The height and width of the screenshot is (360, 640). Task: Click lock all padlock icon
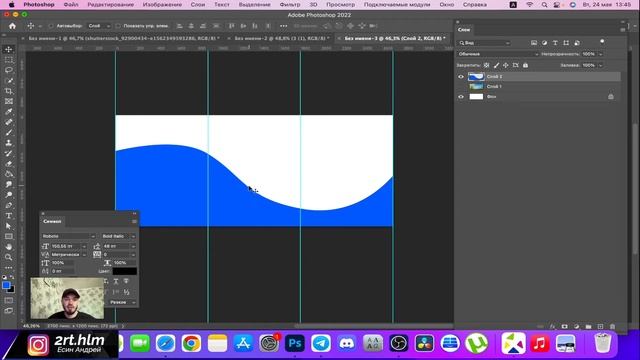(x=525, y=65)
